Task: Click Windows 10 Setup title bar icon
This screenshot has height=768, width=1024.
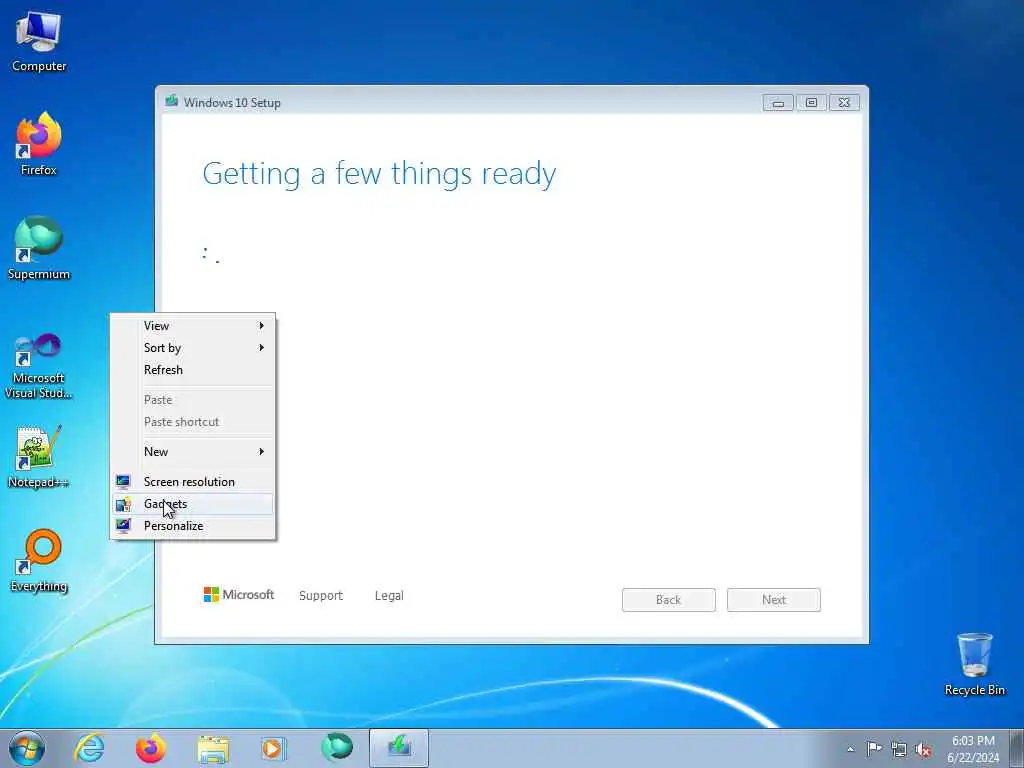Action: (172, 101)
